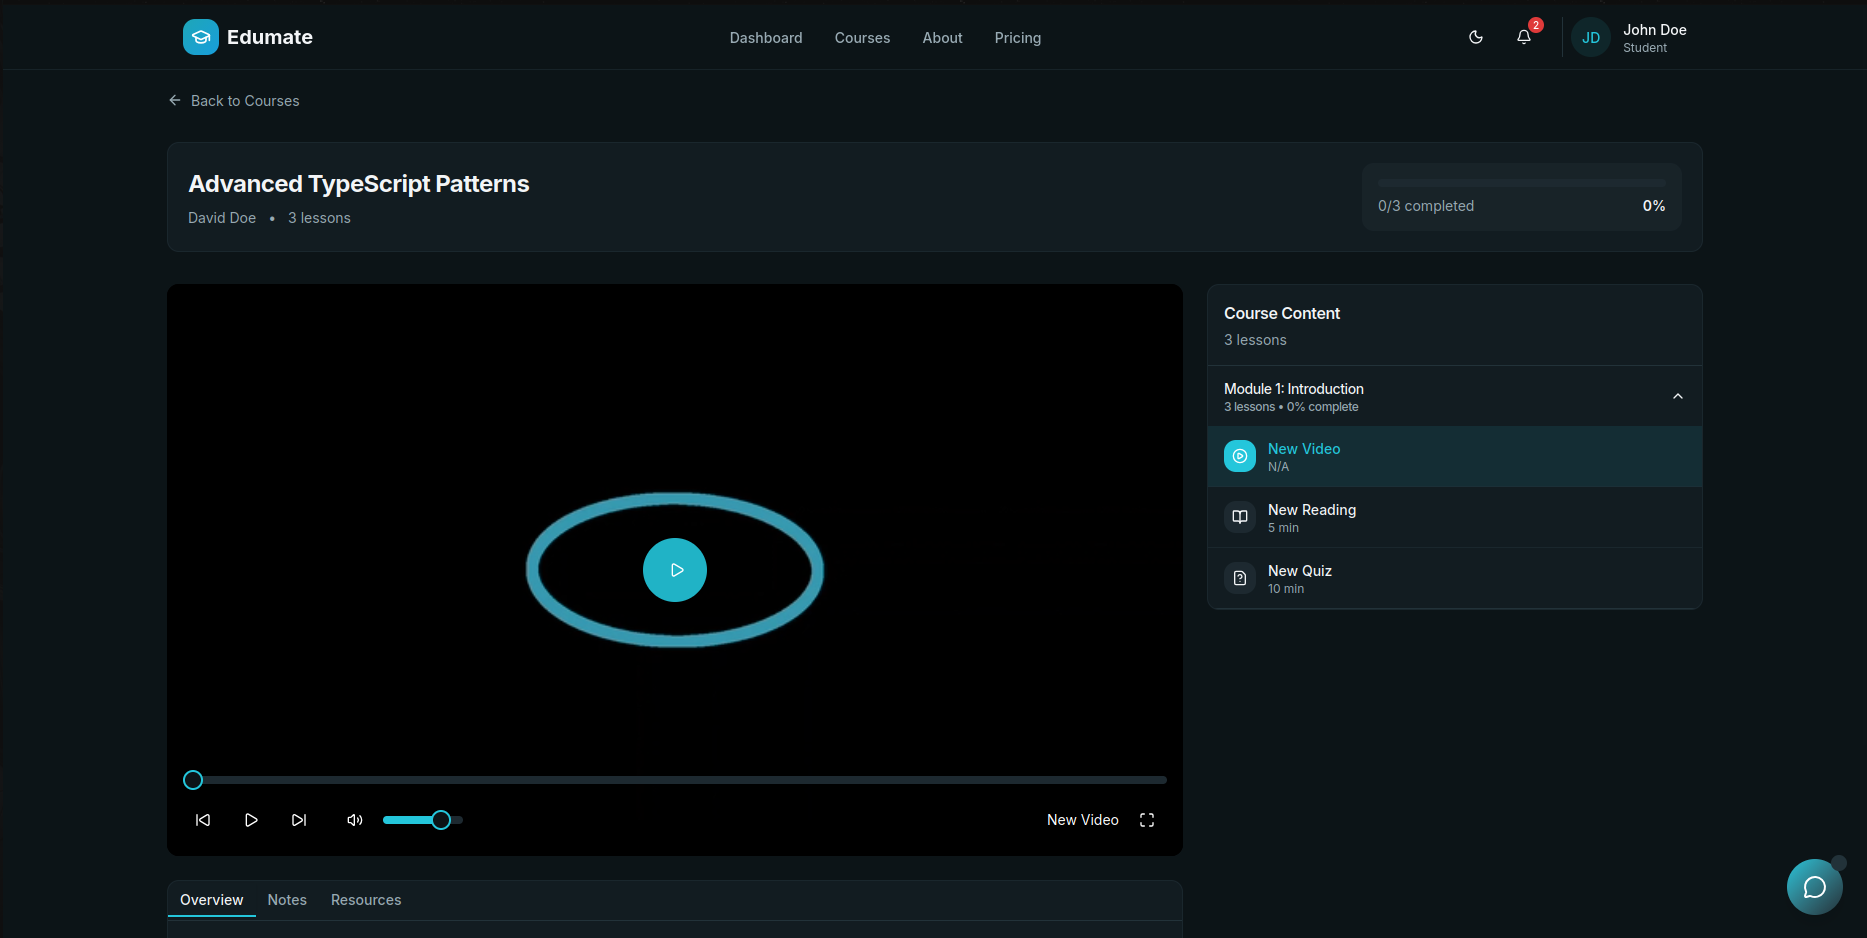
Task: Click the 0% completion value
Action: coord(1654,206)
